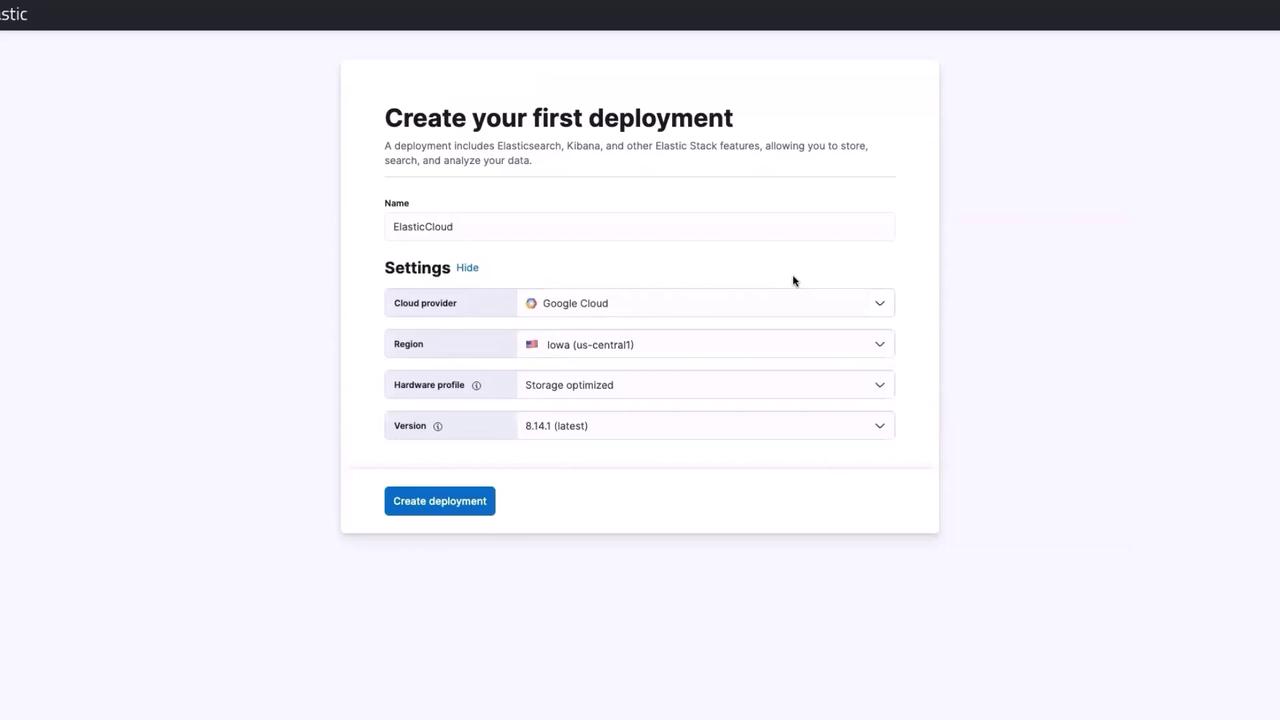Screen dimensions: 1280x720
Task: Click the Version info icon
Action: [x=437, y=426]
